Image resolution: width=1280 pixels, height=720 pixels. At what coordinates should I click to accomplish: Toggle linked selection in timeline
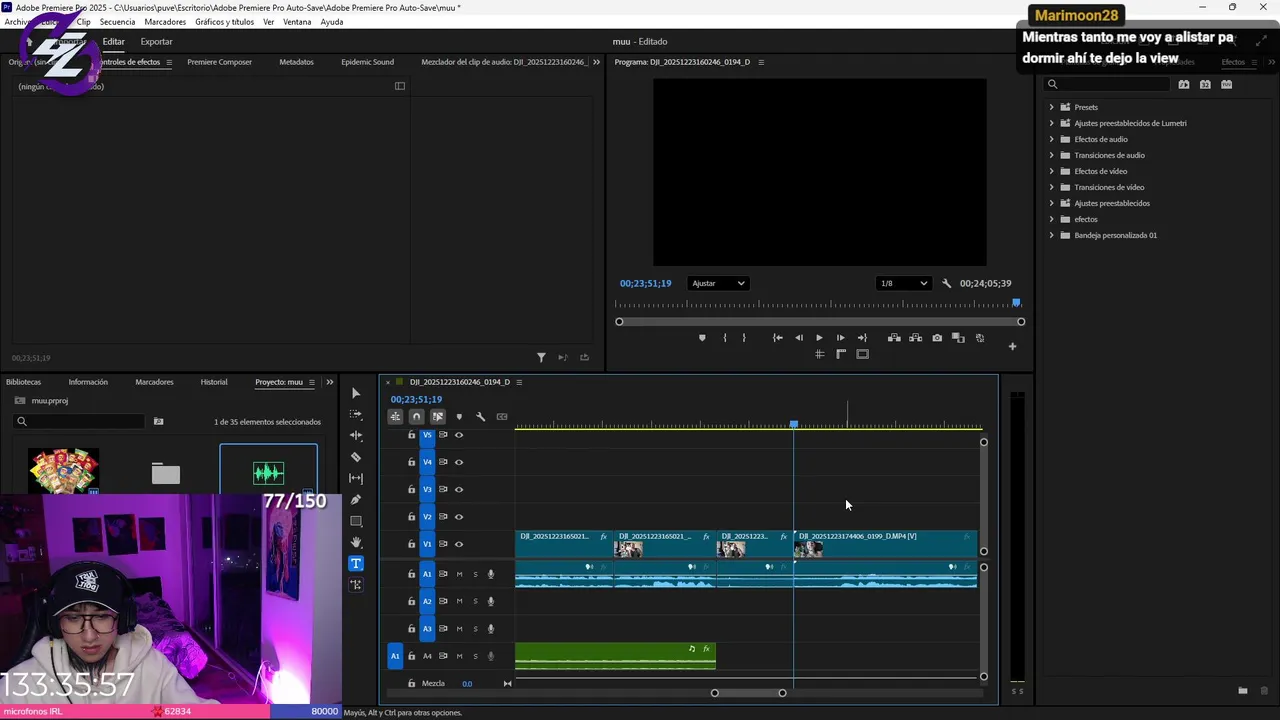click(x=438, y=417)
